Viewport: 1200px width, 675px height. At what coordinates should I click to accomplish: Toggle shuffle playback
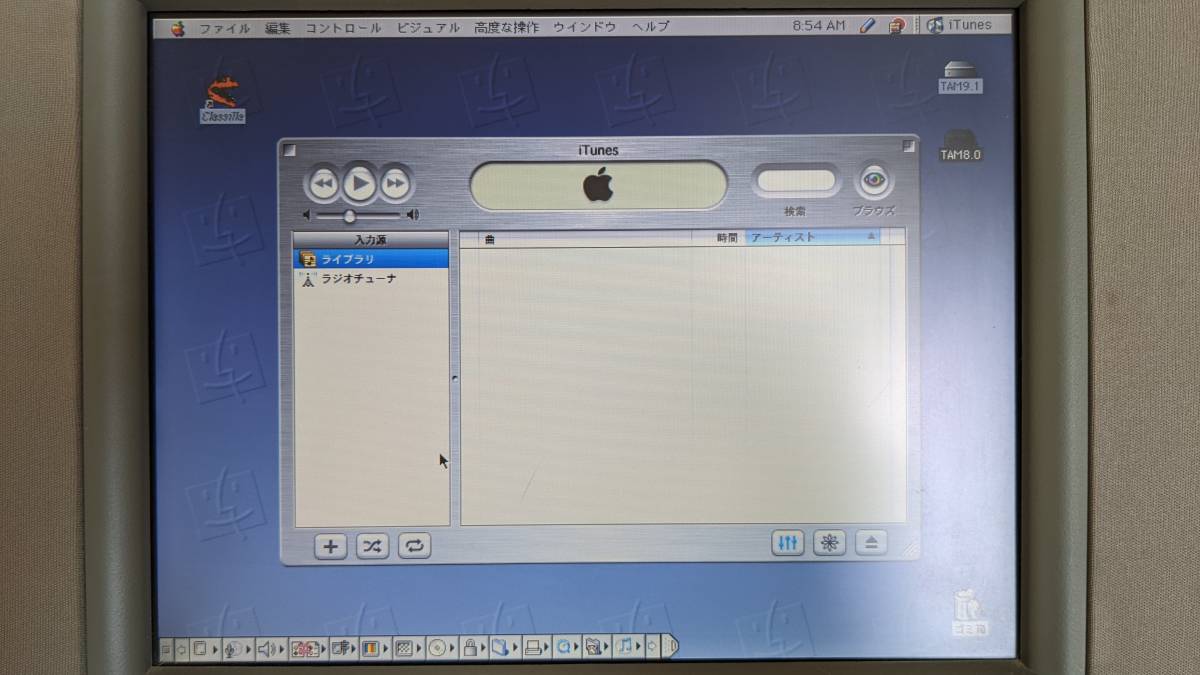tap(372, 546)
